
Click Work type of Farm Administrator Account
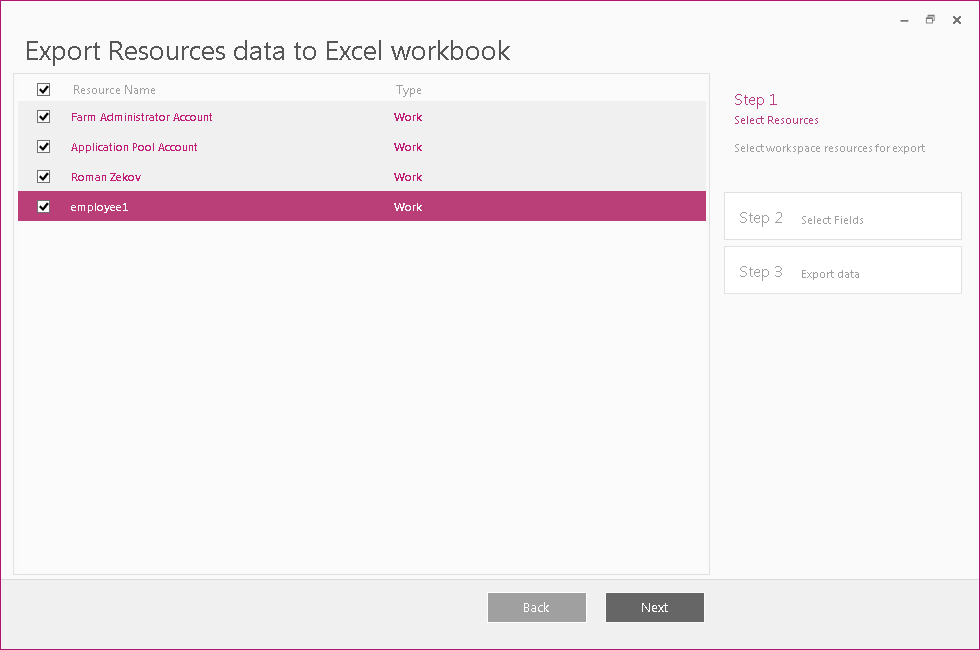(408, 117)
